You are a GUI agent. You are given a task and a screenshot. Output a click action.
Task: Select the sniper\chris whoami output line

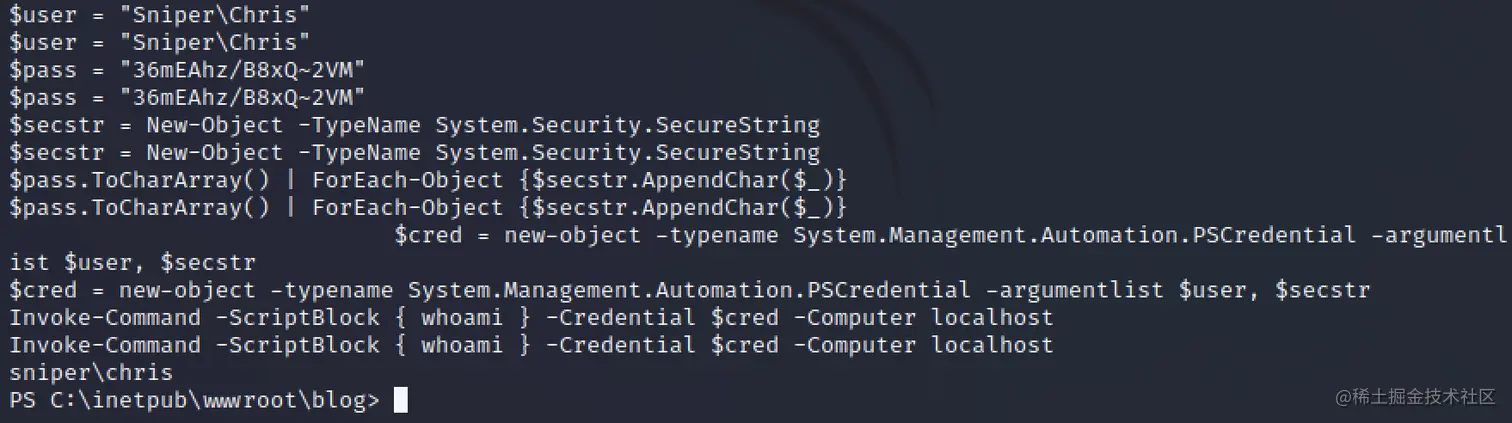(x=91, y=373)
